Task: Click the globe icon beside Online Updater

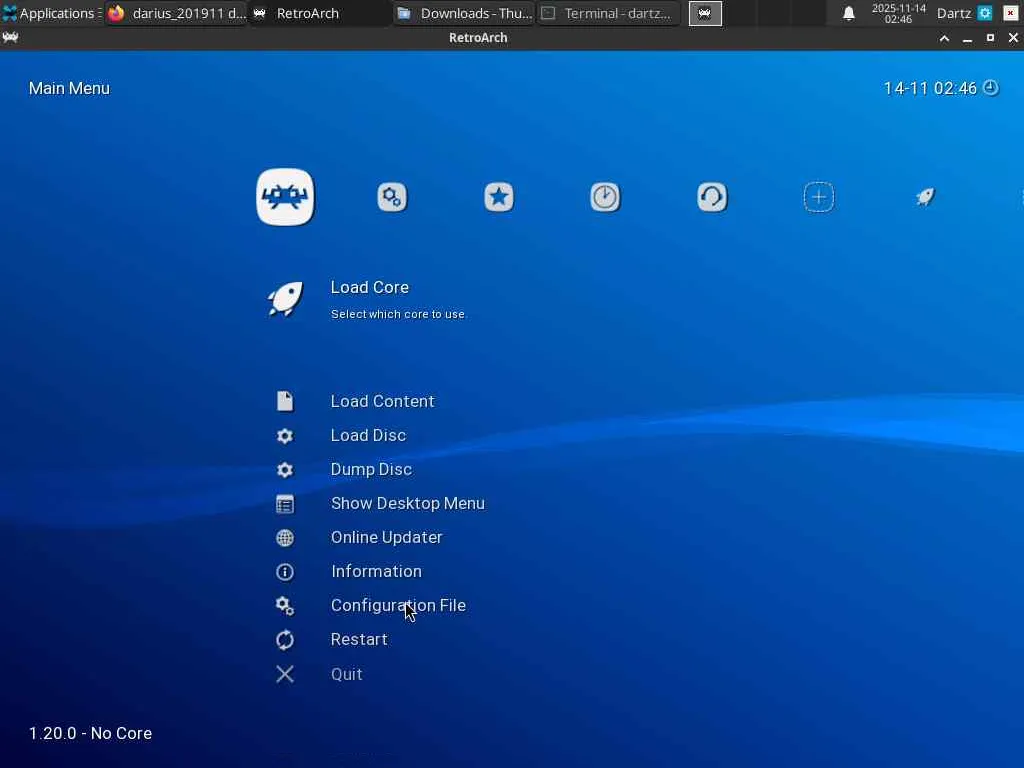Action: (x=285, y=537)
